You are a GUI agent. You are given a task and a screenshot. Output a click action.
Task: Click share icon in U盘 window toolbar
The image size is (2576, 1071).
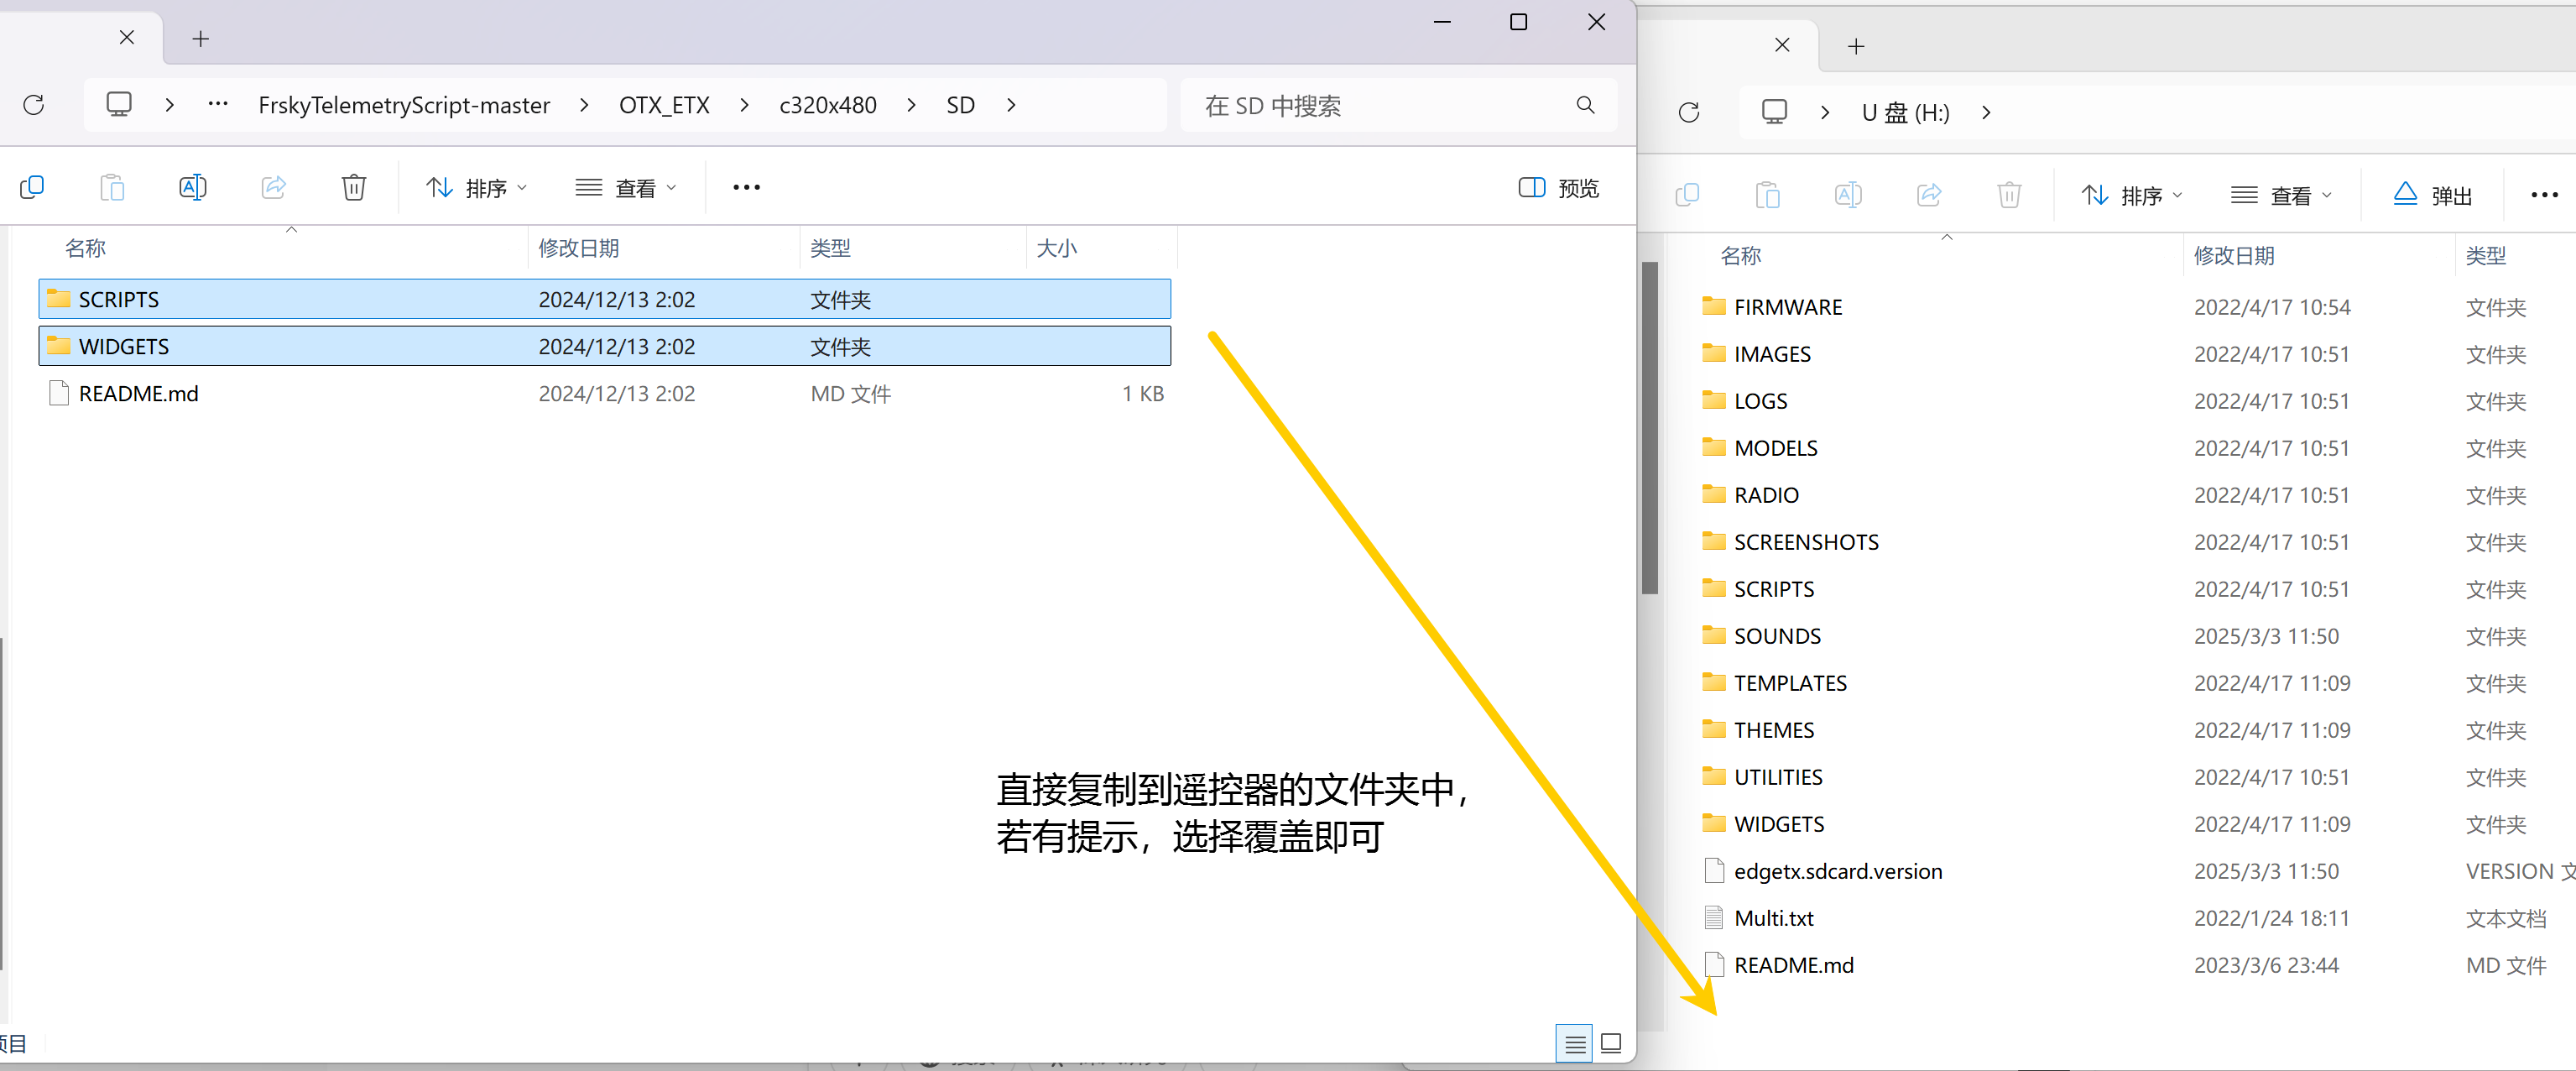pos(1929,195)
